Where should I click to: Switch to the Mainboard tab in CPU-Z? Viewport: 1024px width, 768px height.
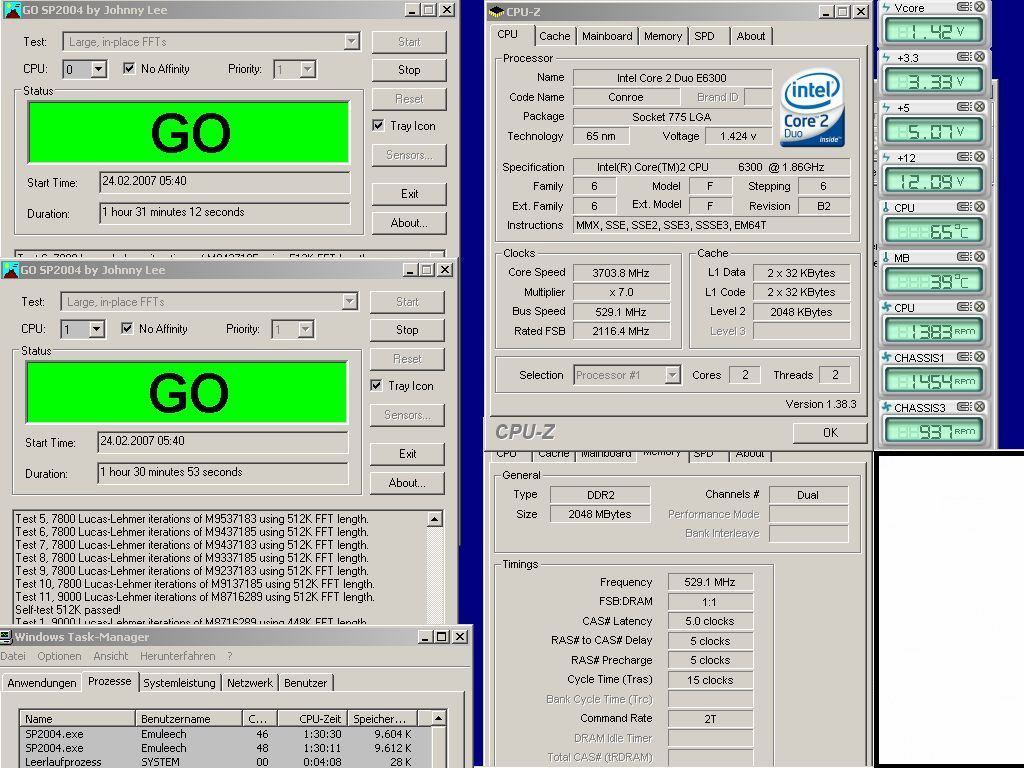pyautogui.click(x=607, y=36)
